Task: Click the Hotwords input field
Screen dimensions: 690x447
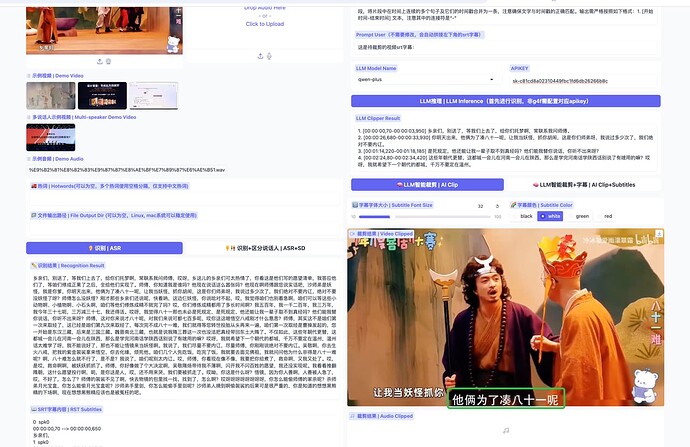Action: coord(184,199)
